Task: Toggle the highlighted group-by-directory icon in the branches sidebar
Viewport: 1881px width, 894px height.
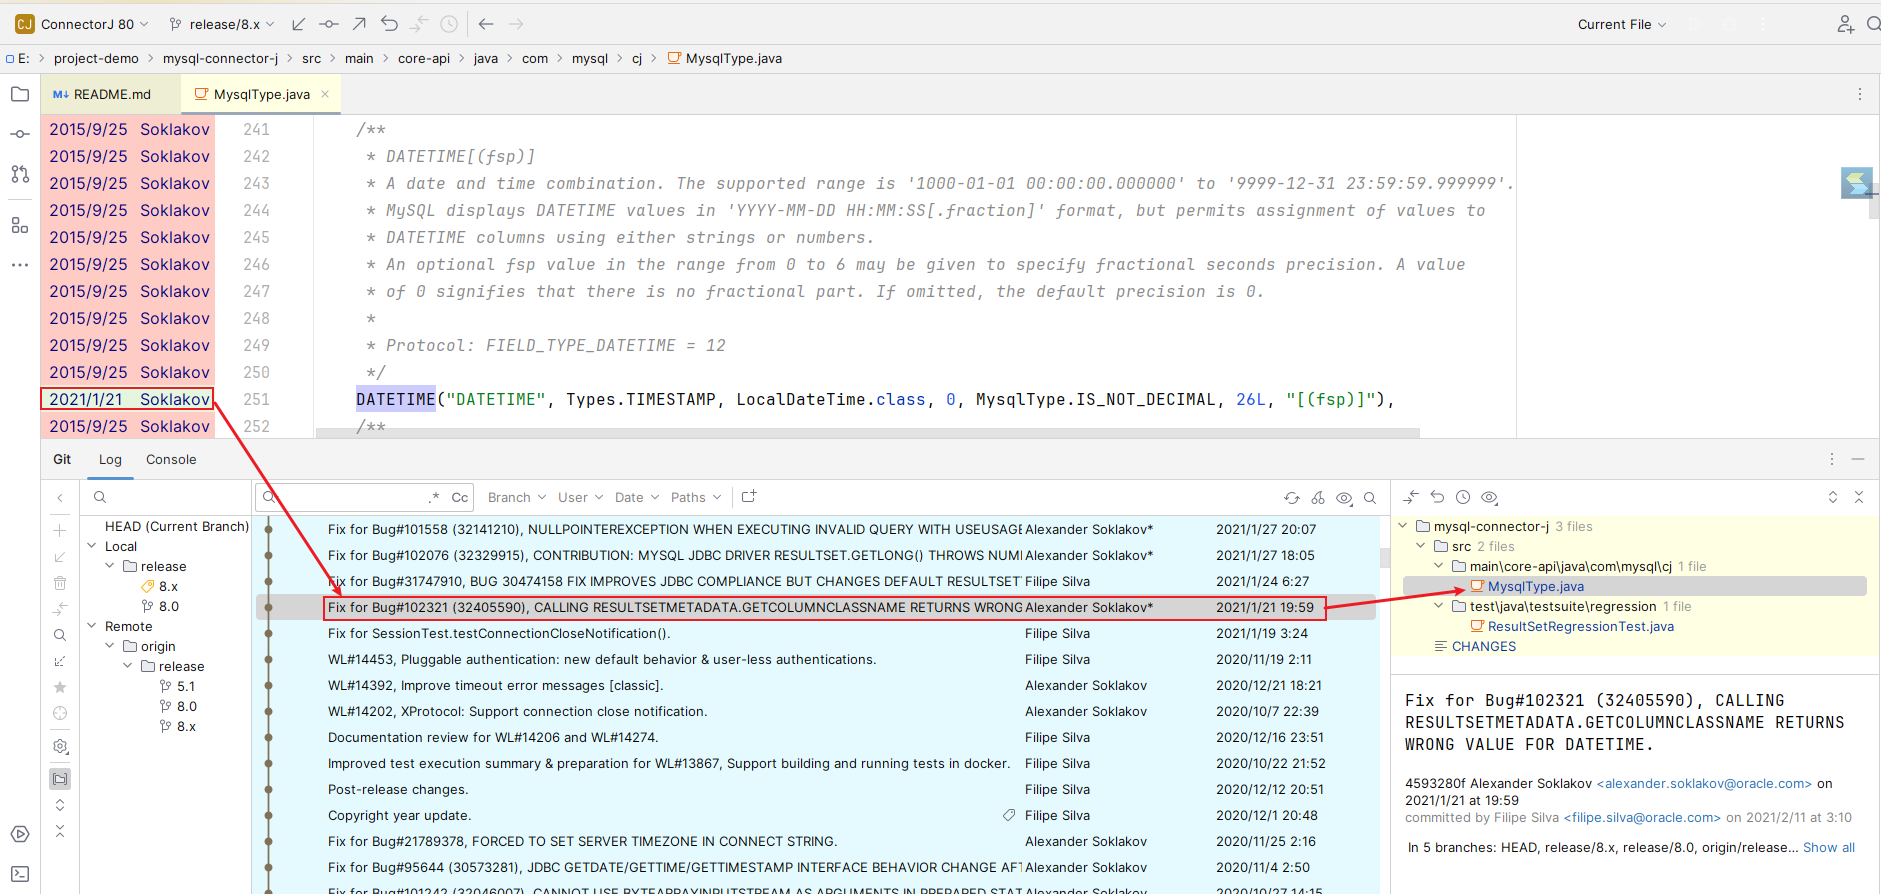Action: click(60, 779)
